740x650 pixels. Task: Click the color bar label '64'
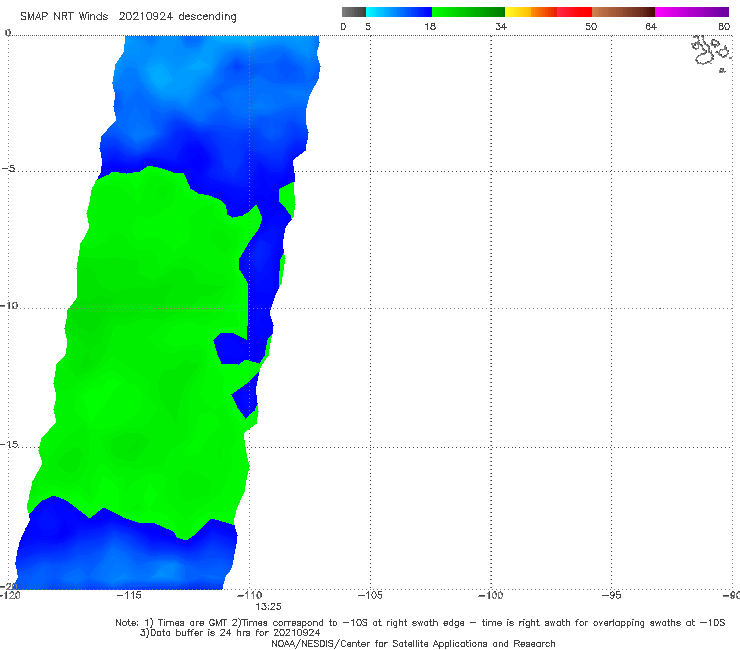pyautogui.click(x=651, y=27)
